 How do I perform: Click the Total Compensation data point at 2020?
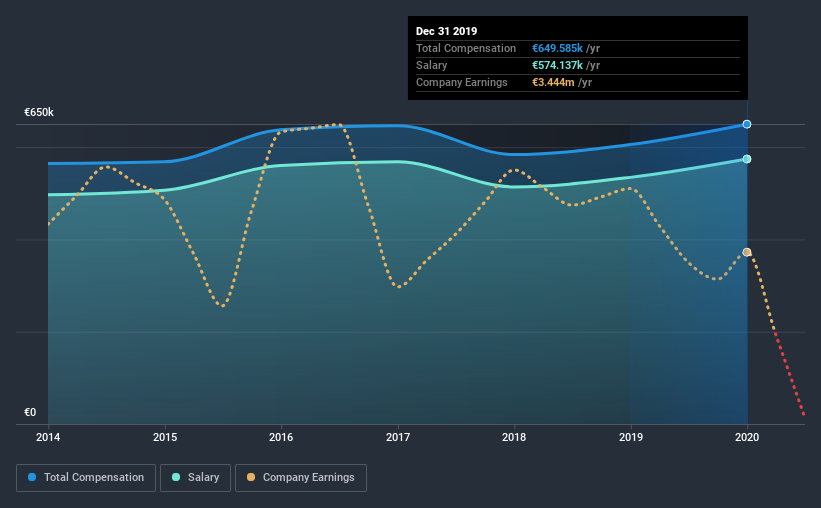[747, 124]
